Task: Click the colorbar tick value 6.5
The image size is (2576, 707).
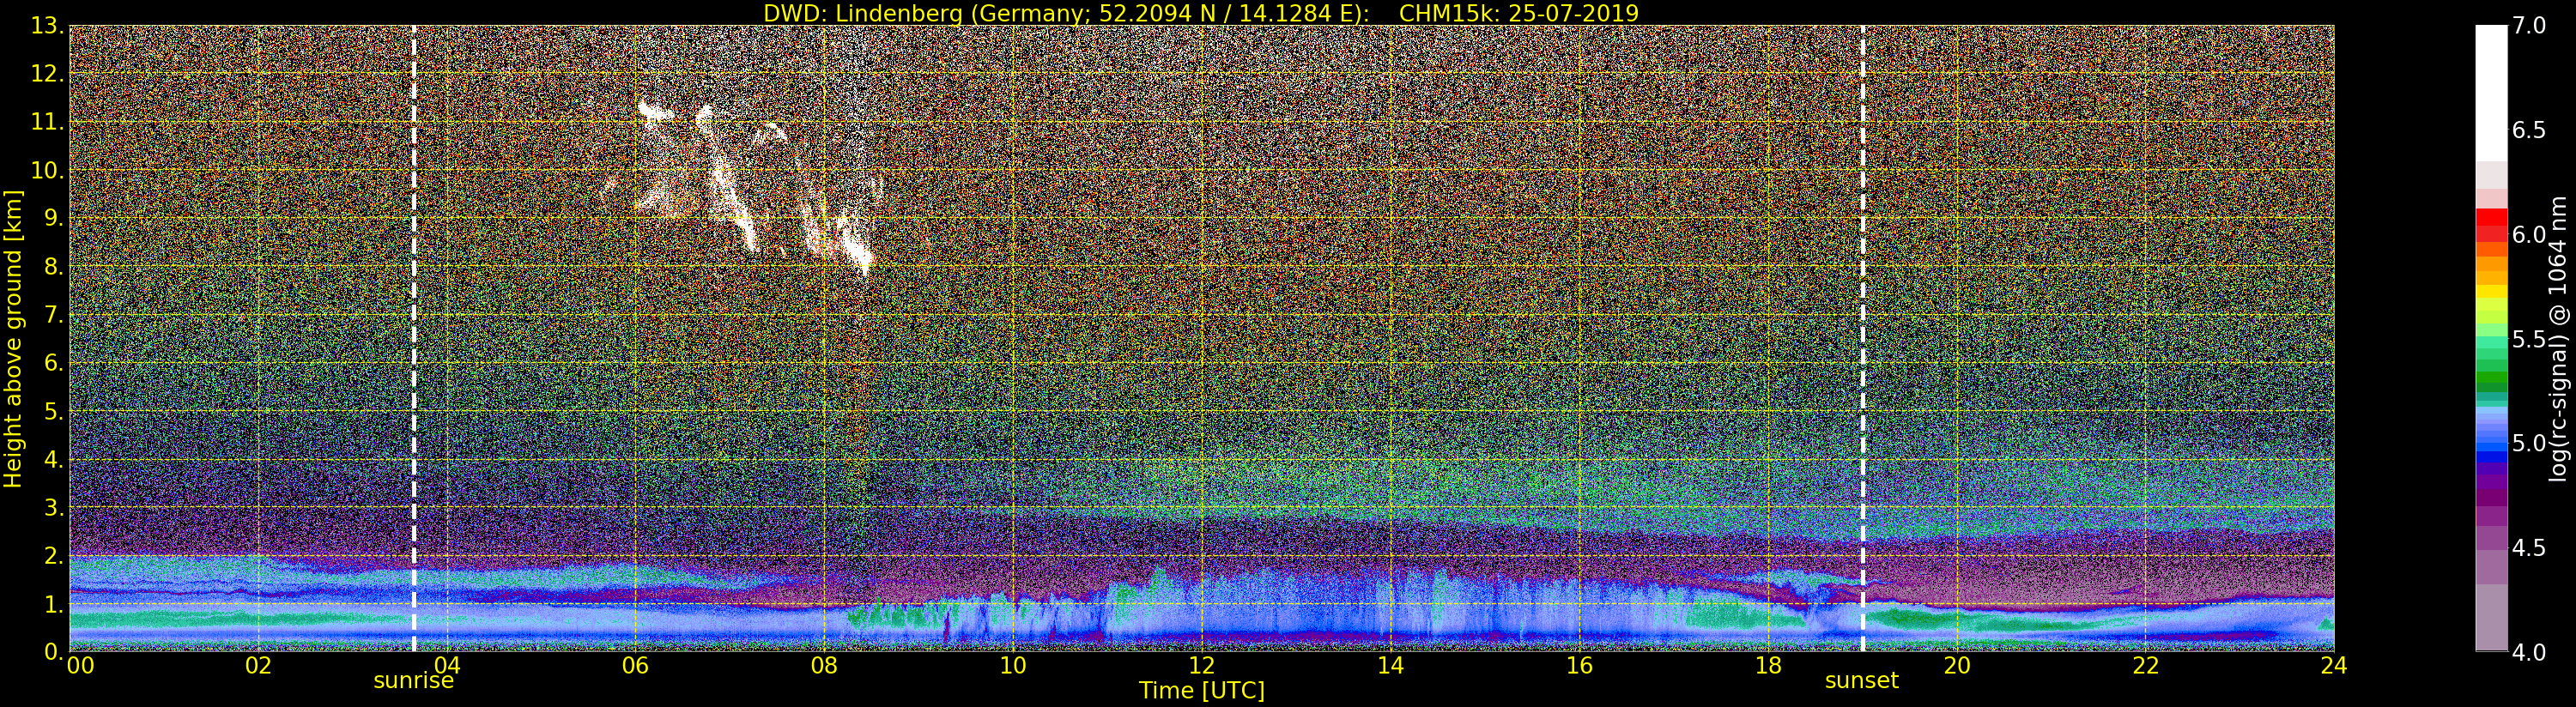Action: pyautogui.click(x=2529, y=130)
